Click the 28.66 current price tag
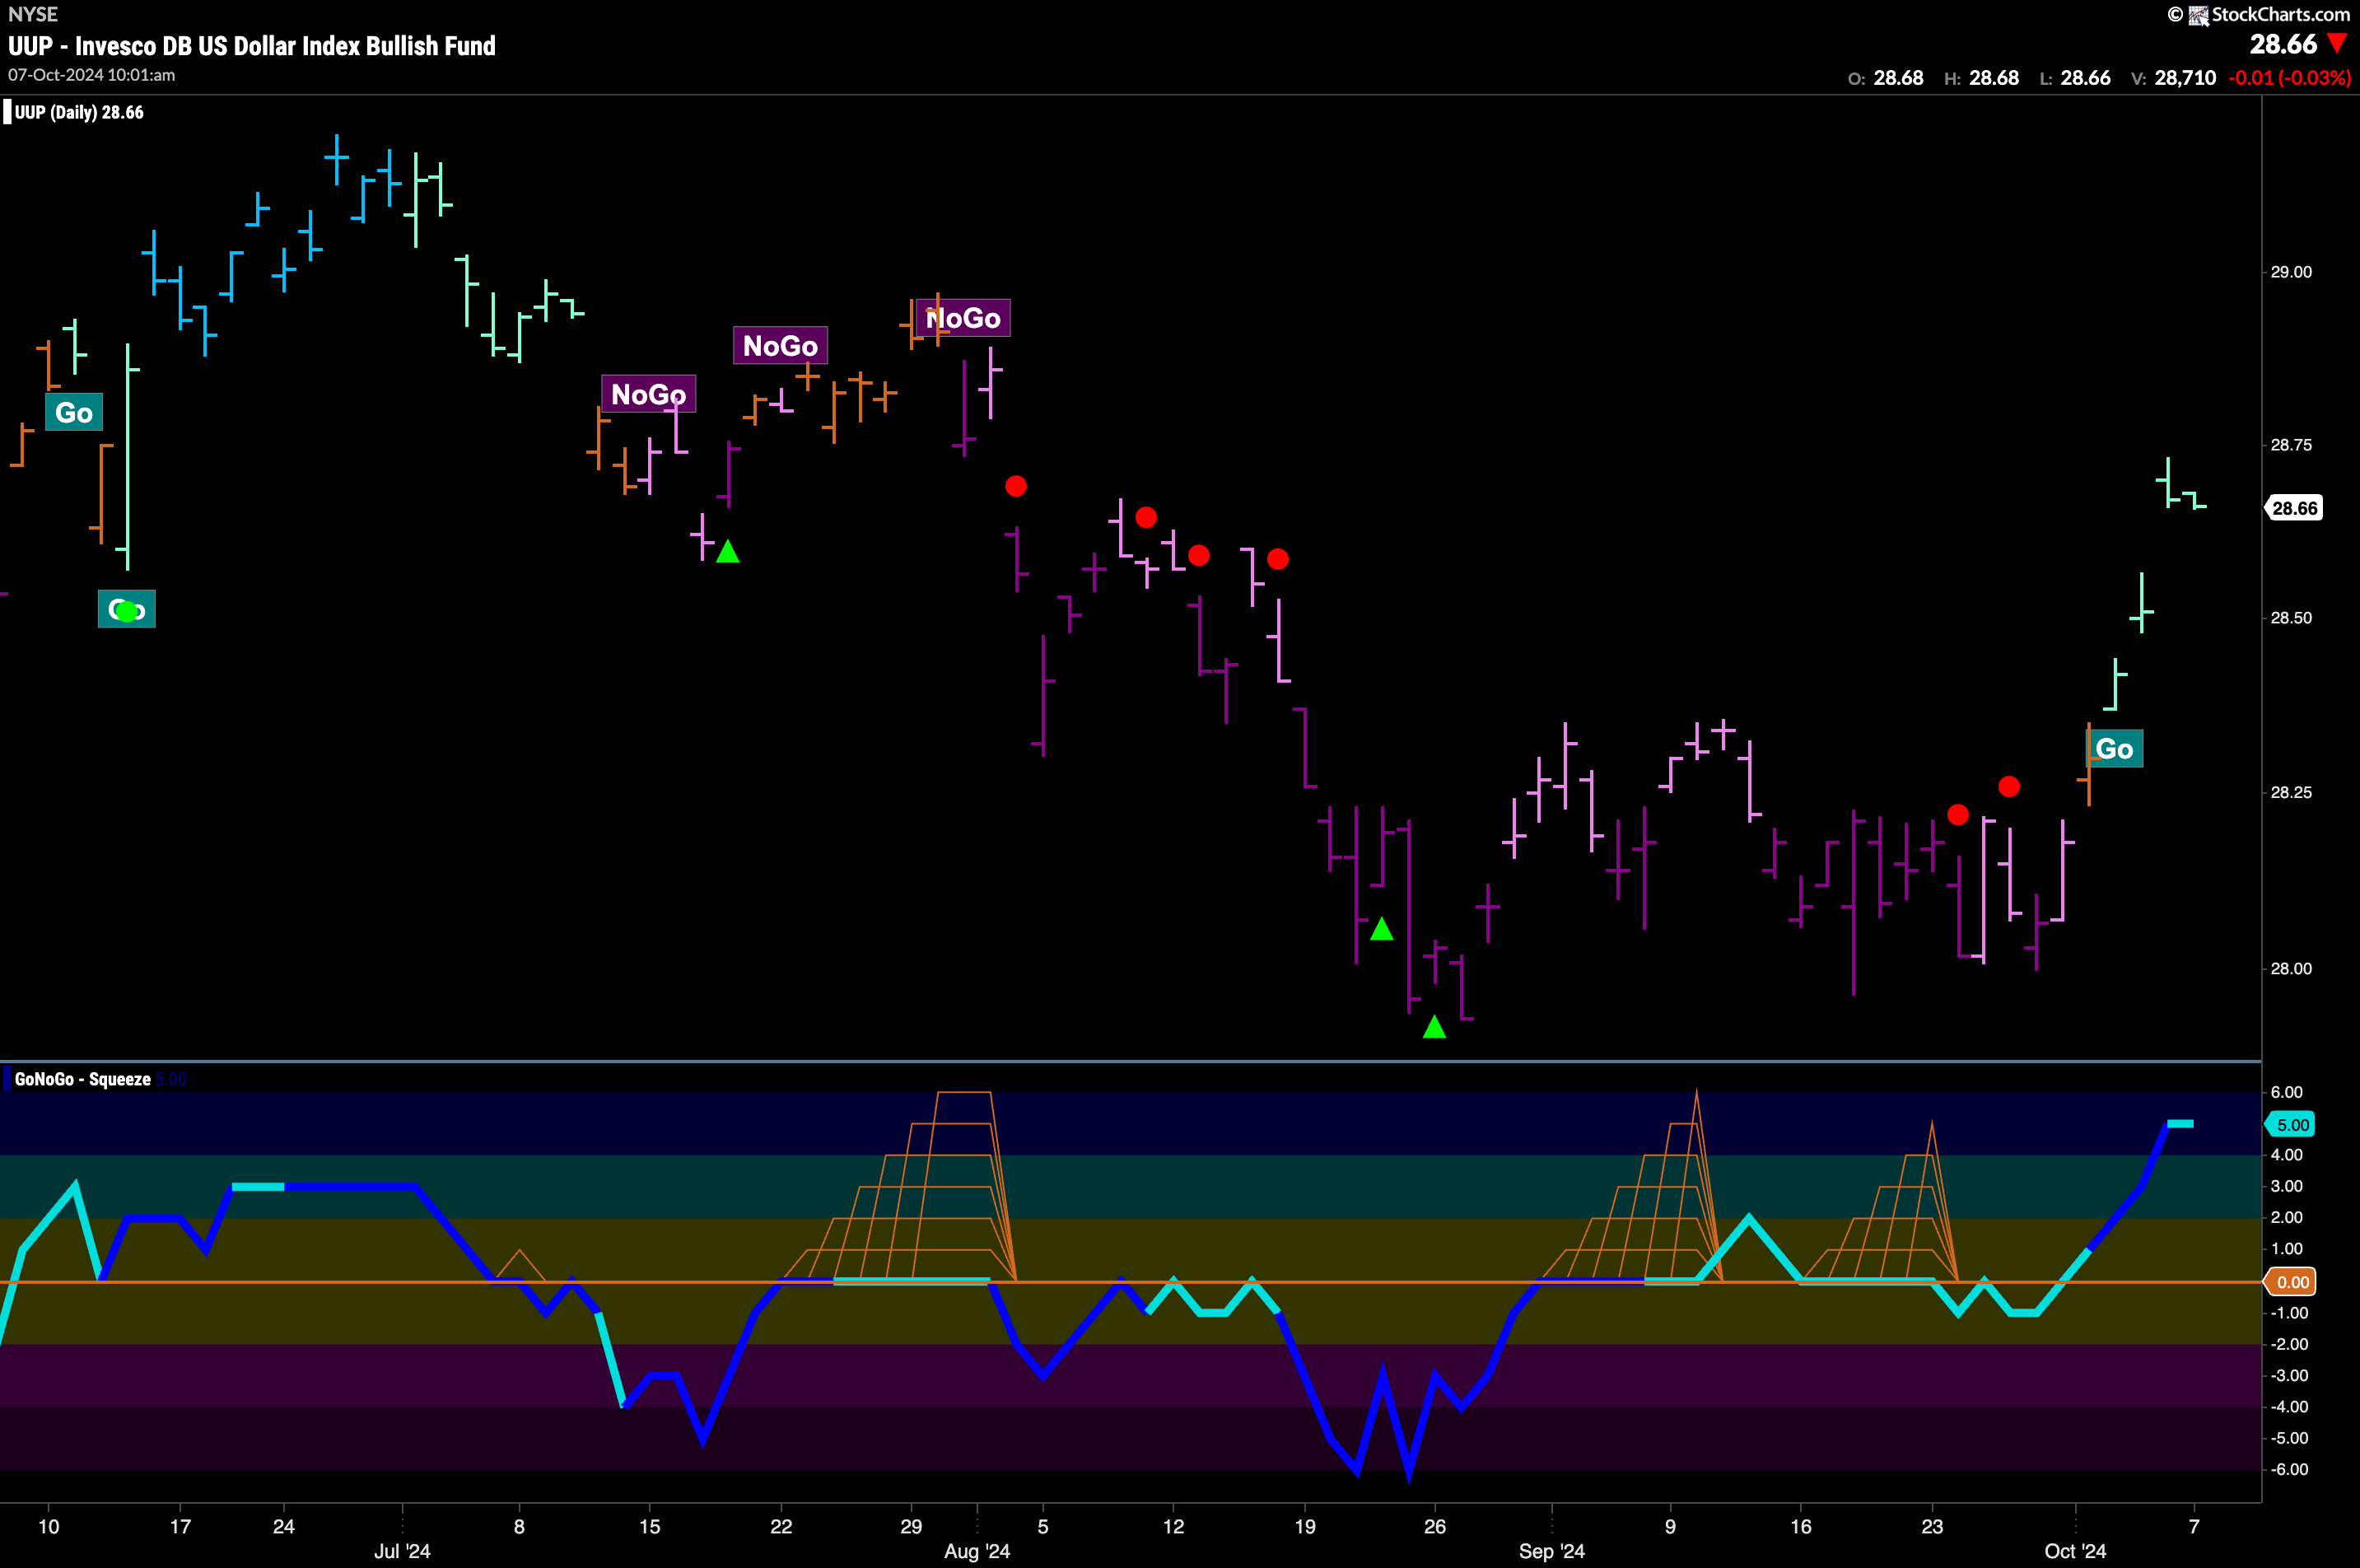2360x1568 pixels. coord(2294,508)
